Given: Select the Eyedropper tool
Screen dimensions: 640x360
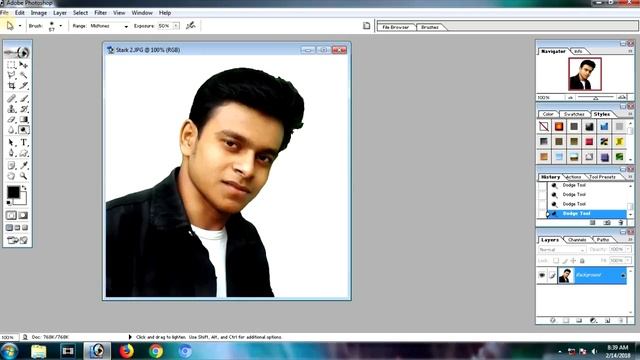Looking at the screenshot, I should 24,165.
